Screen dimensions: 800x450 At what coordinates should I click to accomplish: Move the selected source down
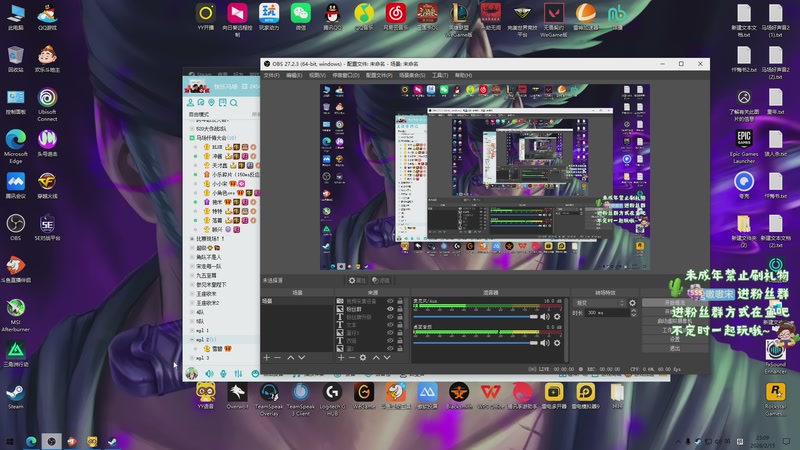coord(387,358)
